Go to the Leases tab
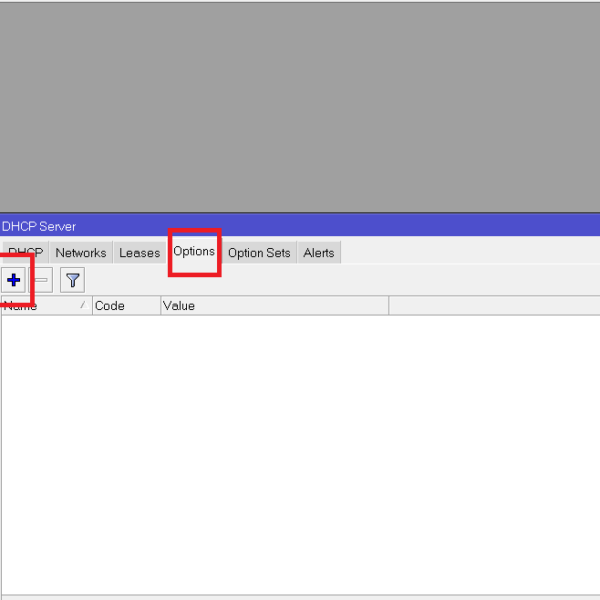 (139, 253)
